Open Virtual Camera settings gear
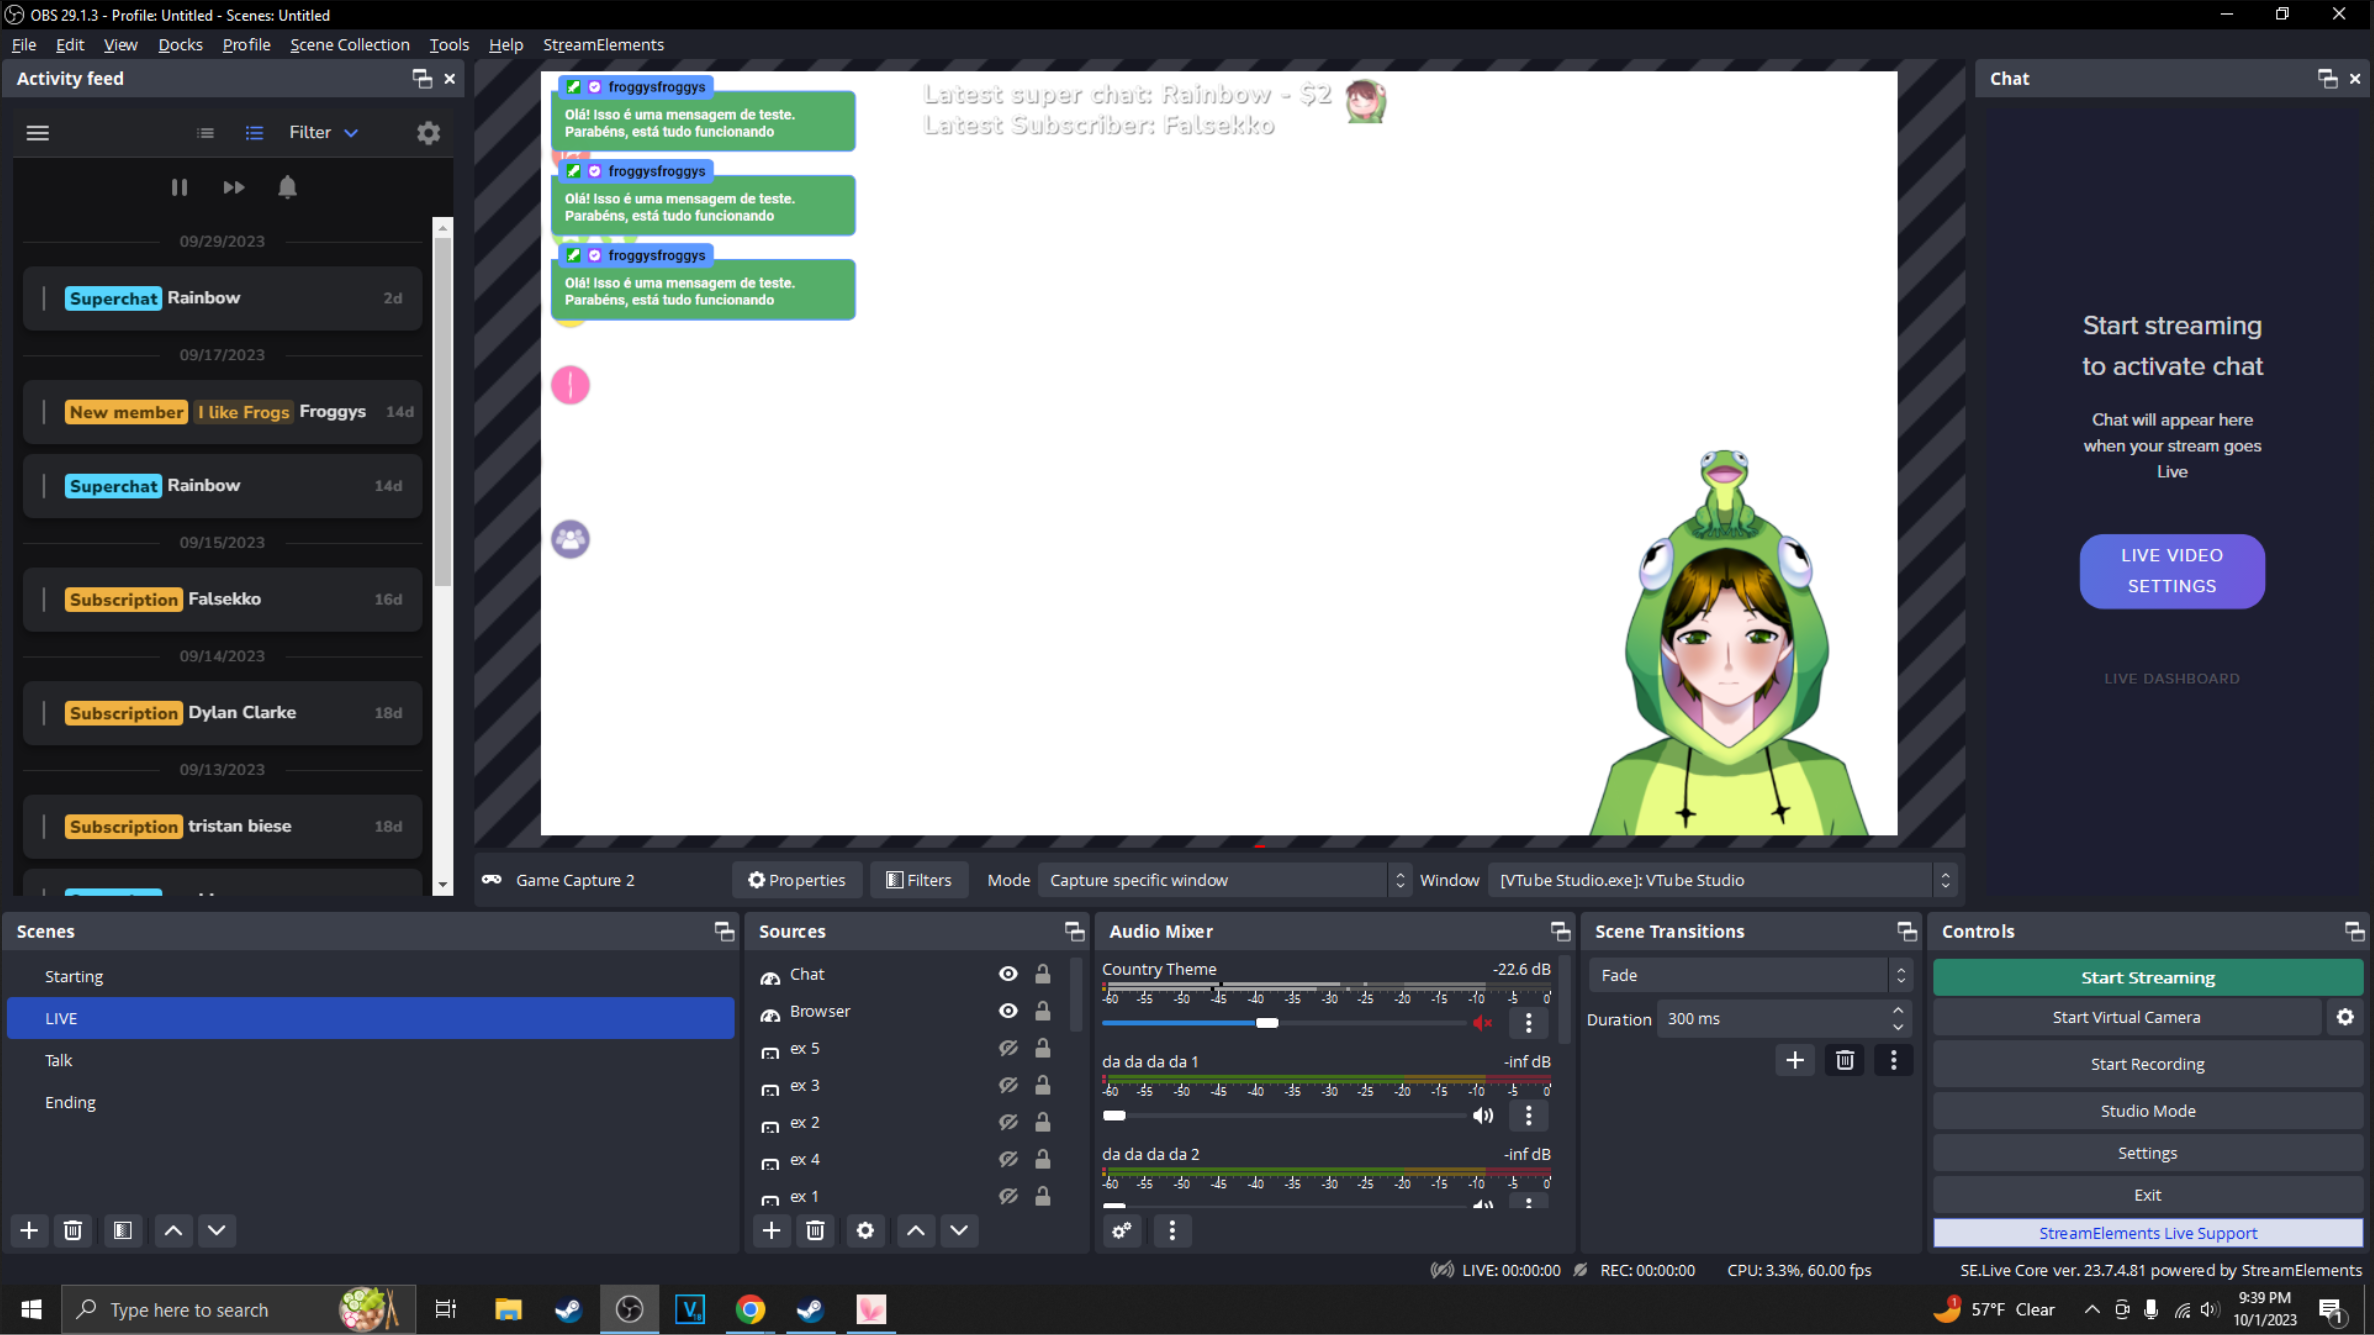Screen dimensions: 2374x1335 tap(2345, 1017)
